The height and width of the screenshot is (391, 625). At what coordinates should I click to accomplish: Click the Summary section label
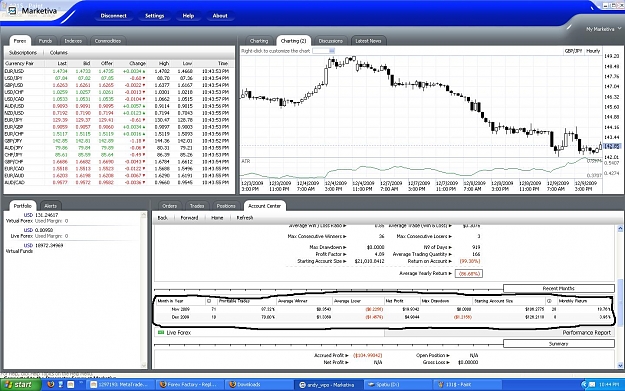(x=558, y=344)
